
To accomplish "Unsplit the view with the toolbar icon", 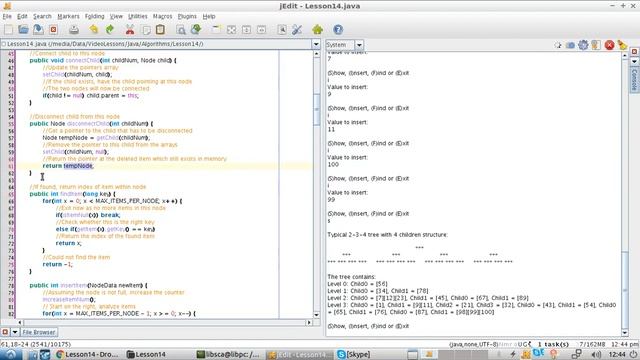I will coord(231,29).
